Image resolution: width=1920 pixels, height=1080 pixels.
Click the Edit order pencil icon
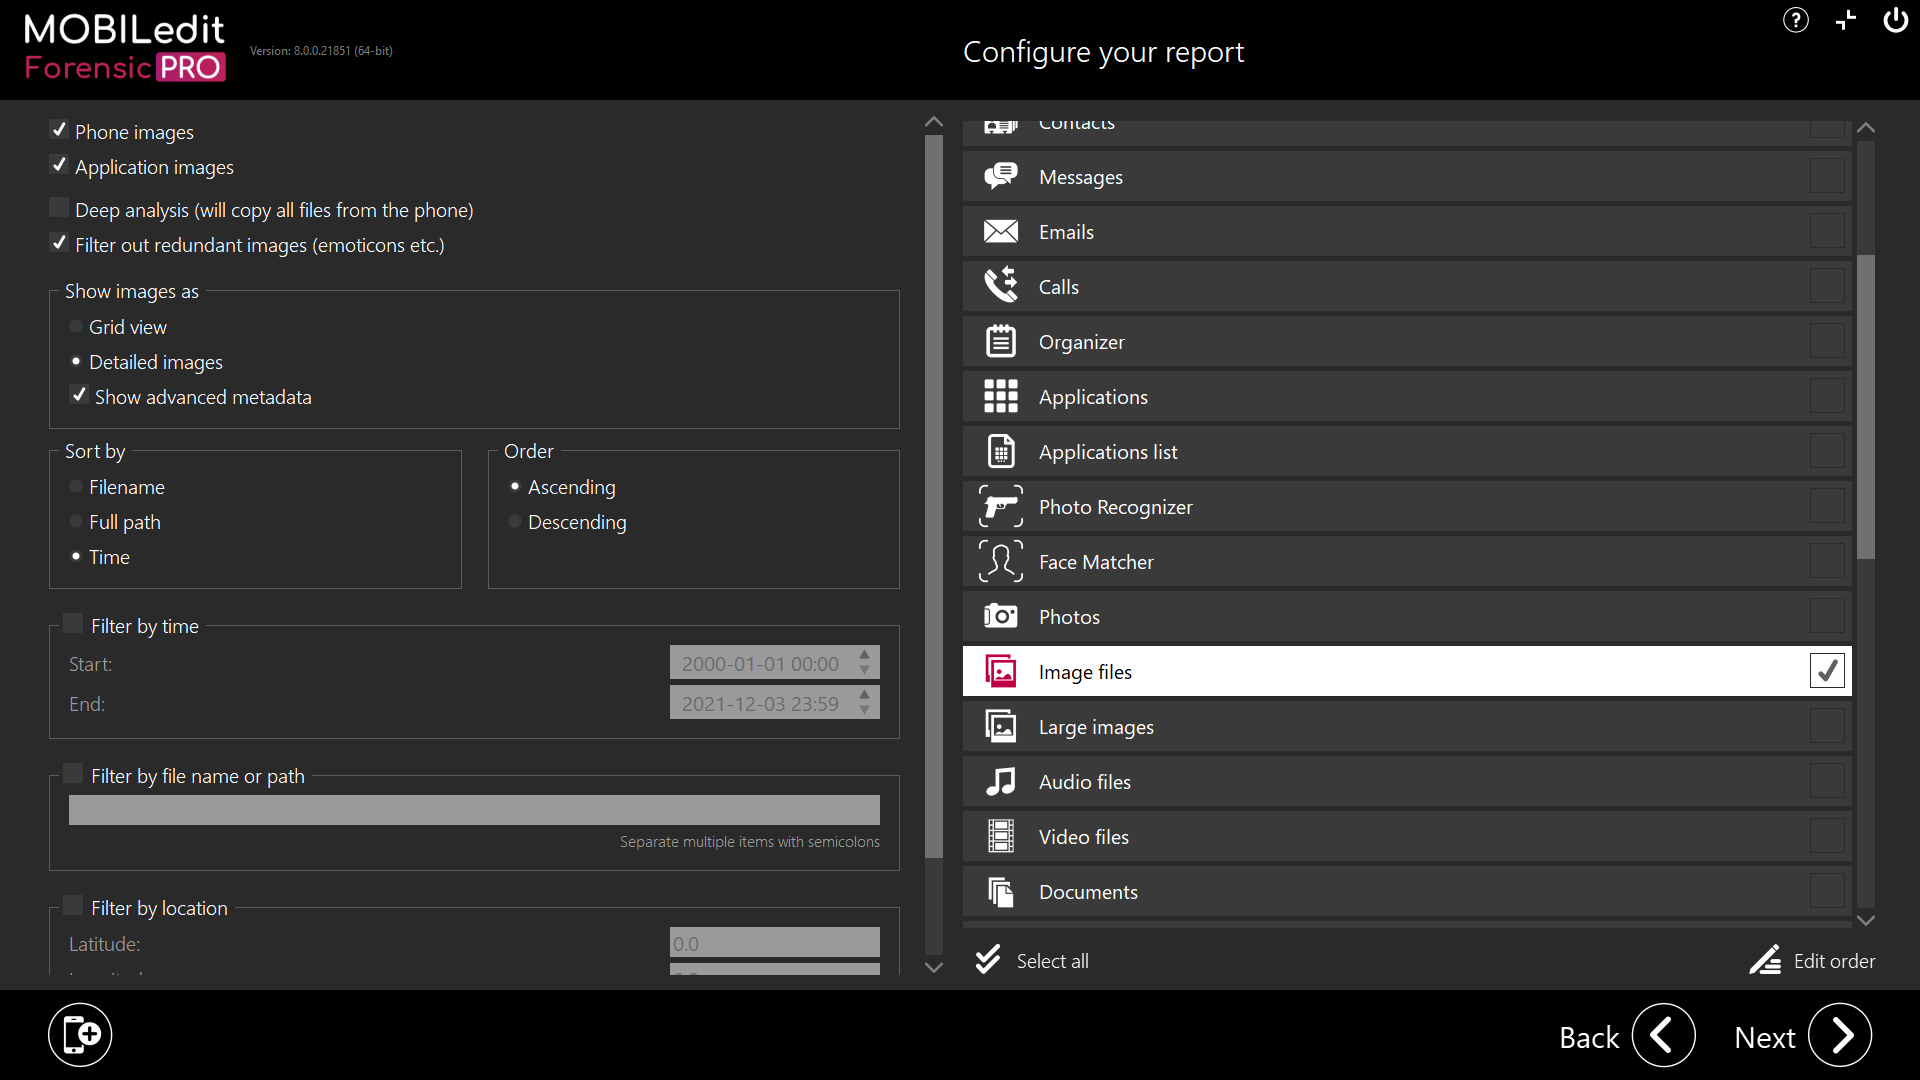(1765, 960)
